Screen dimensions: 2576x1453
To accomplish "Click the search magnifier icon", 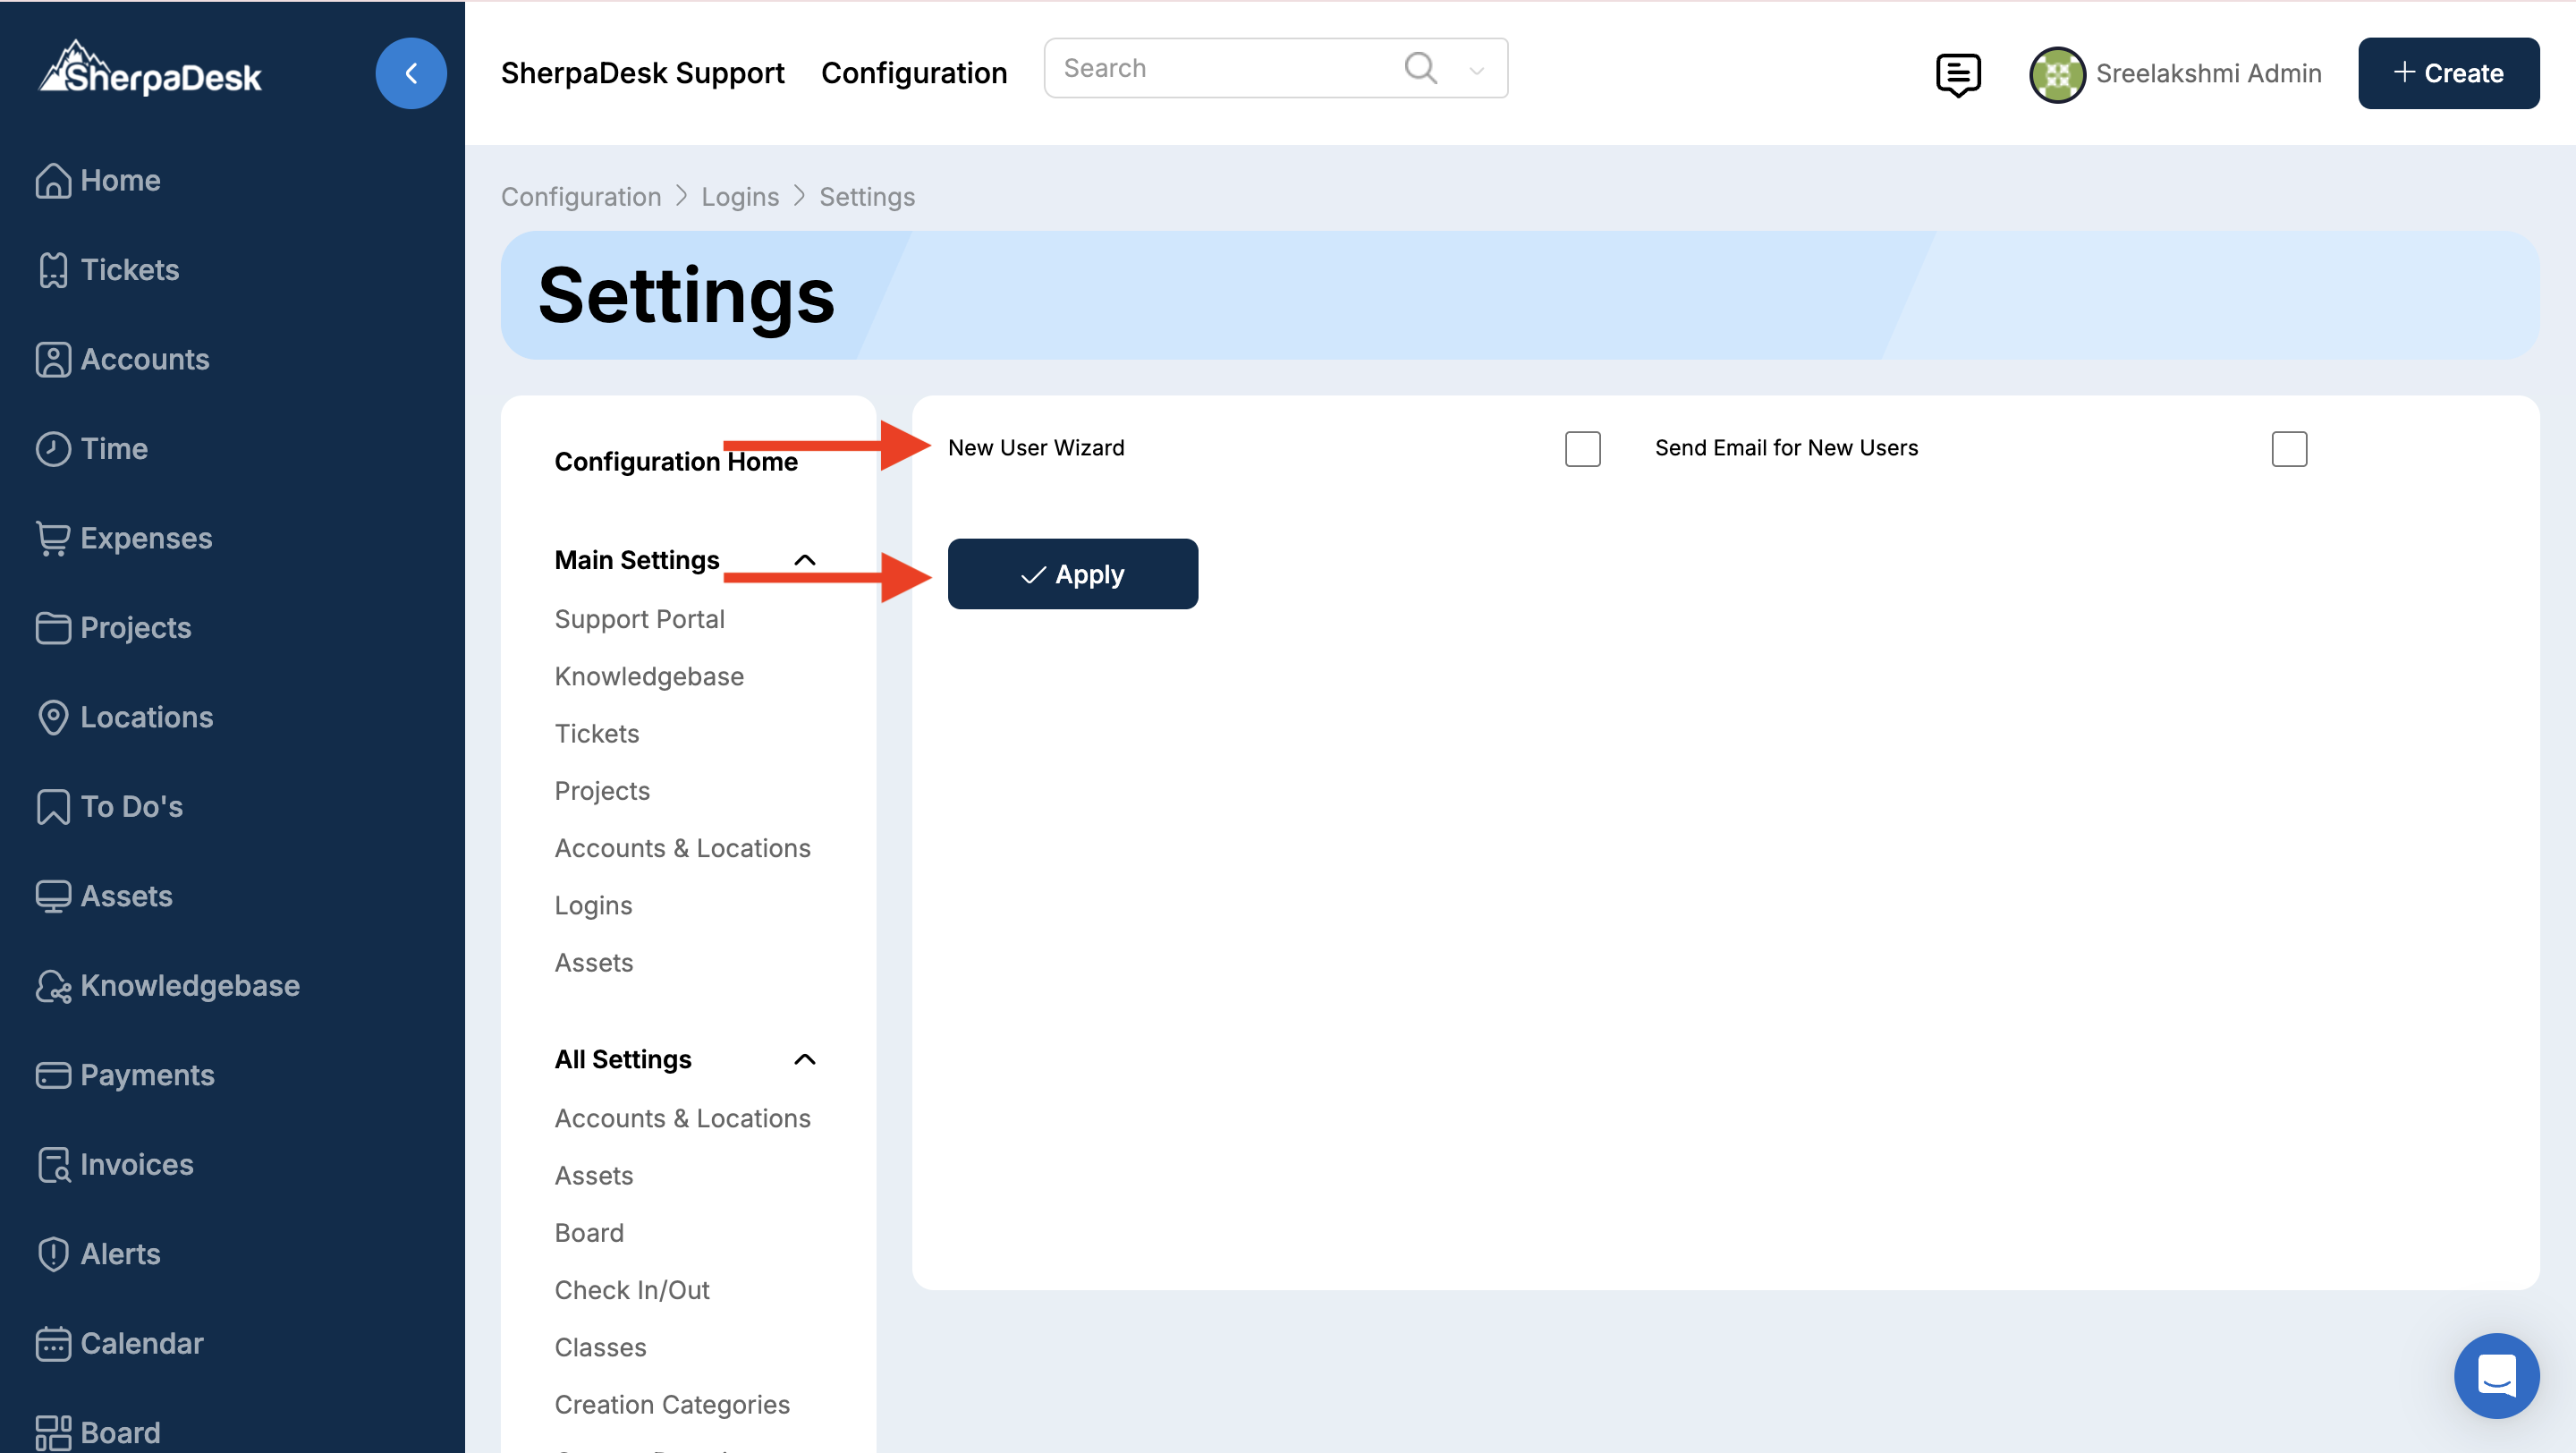I will coord(1420,68).
